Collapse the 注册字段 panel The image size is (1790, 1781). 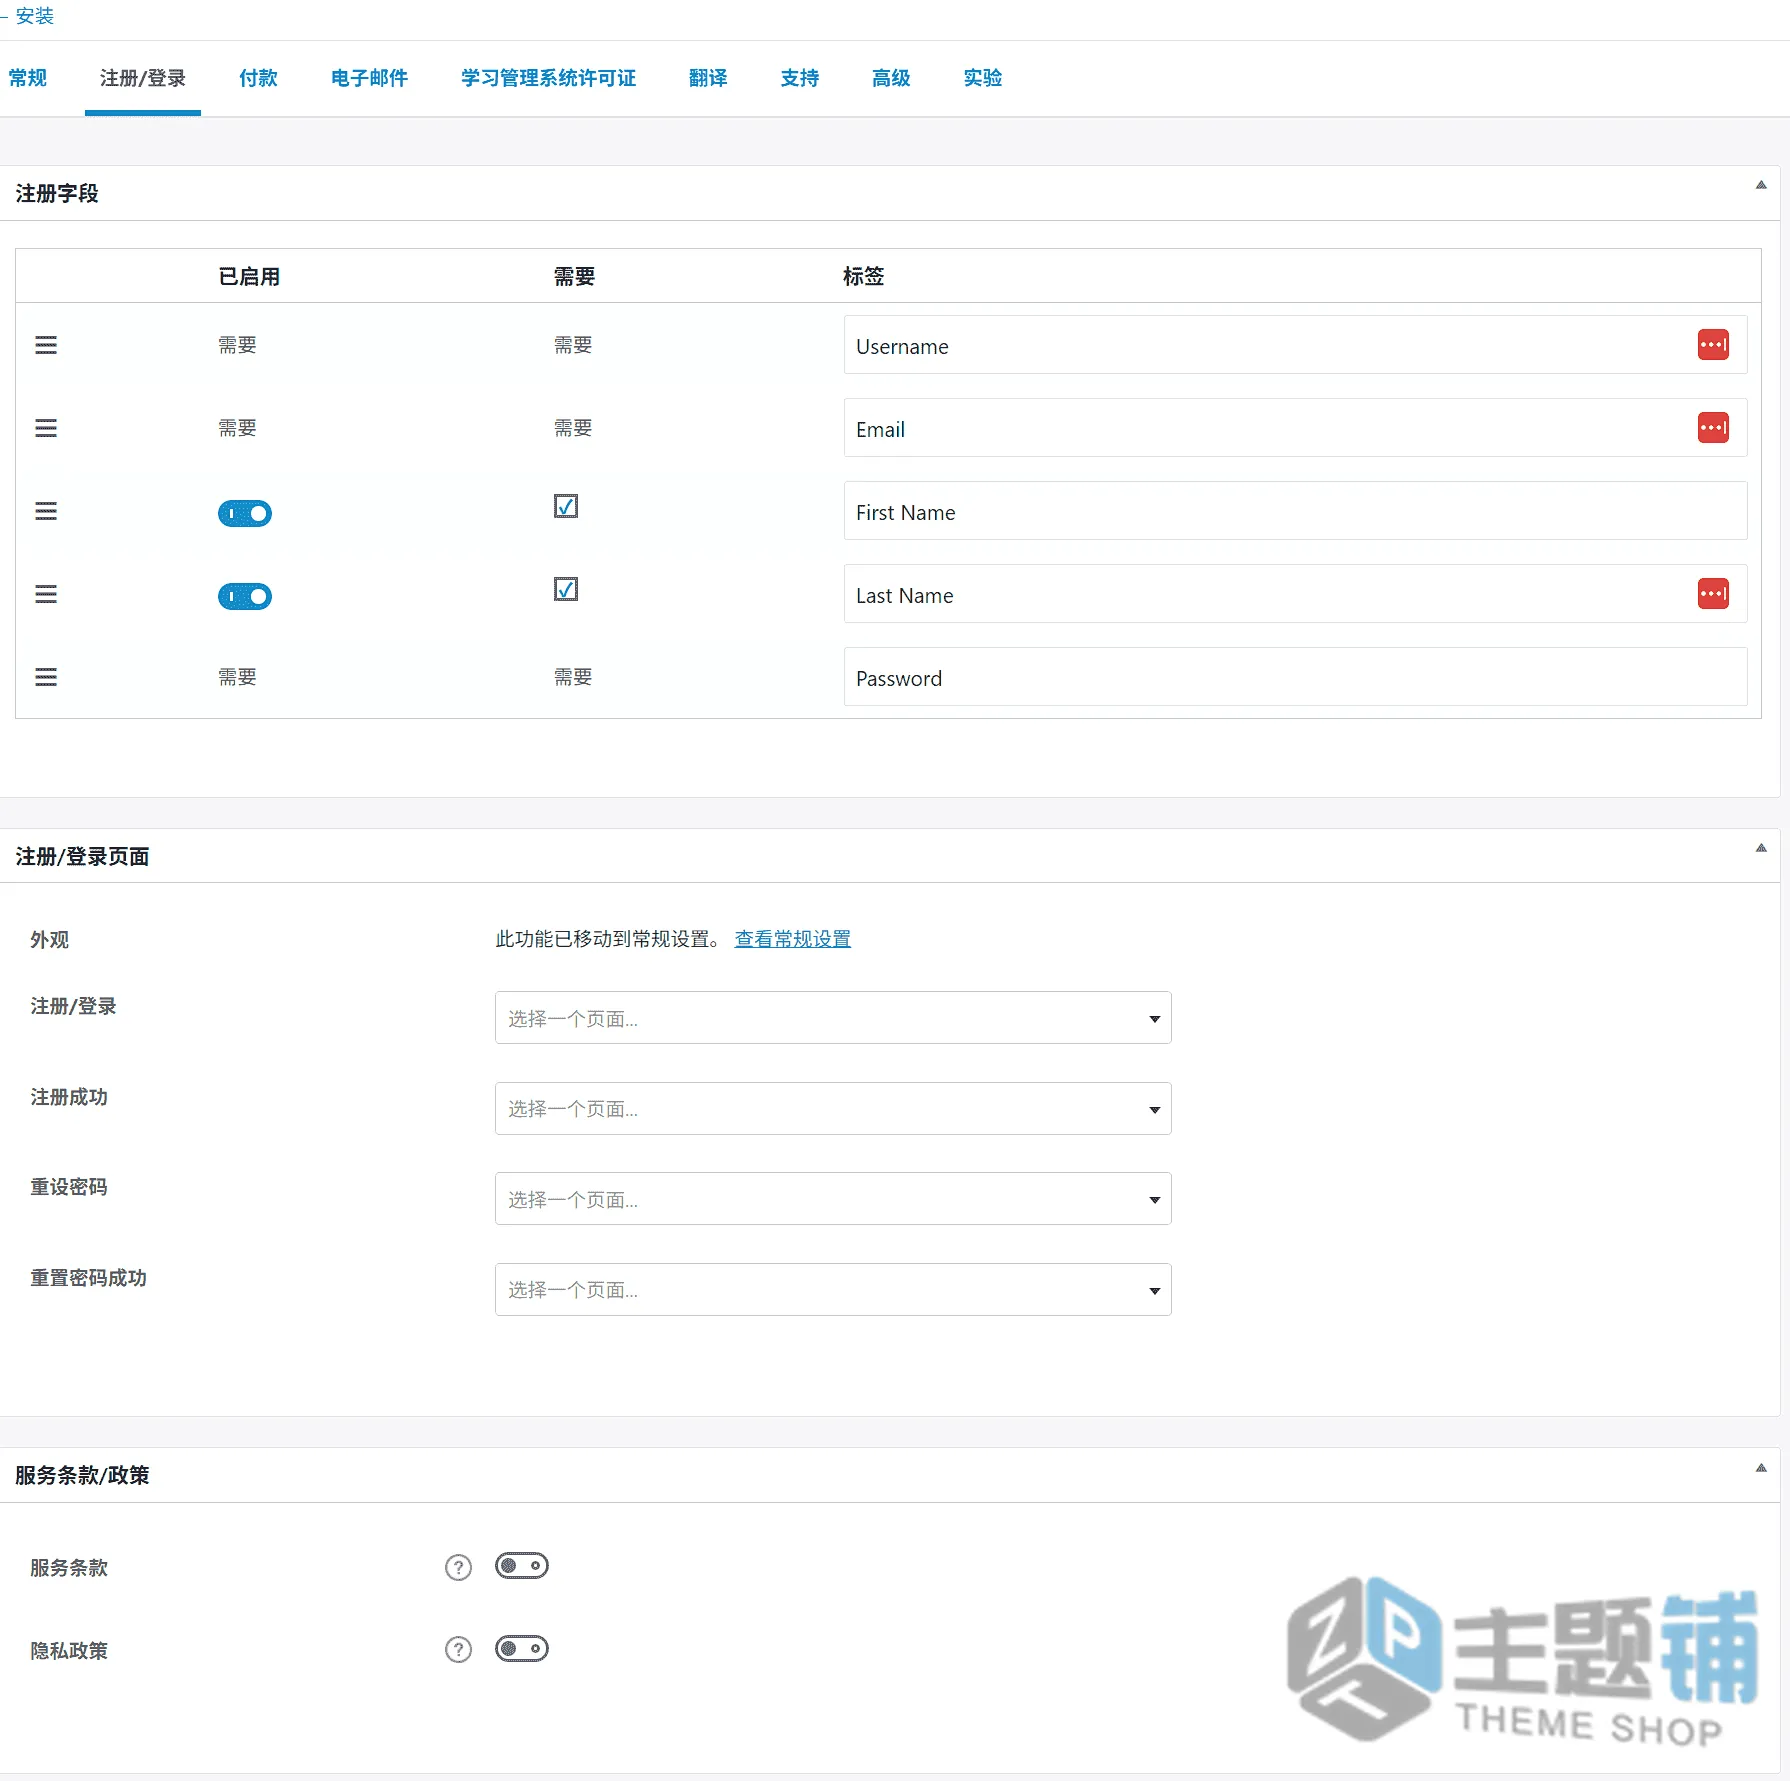1761,185
